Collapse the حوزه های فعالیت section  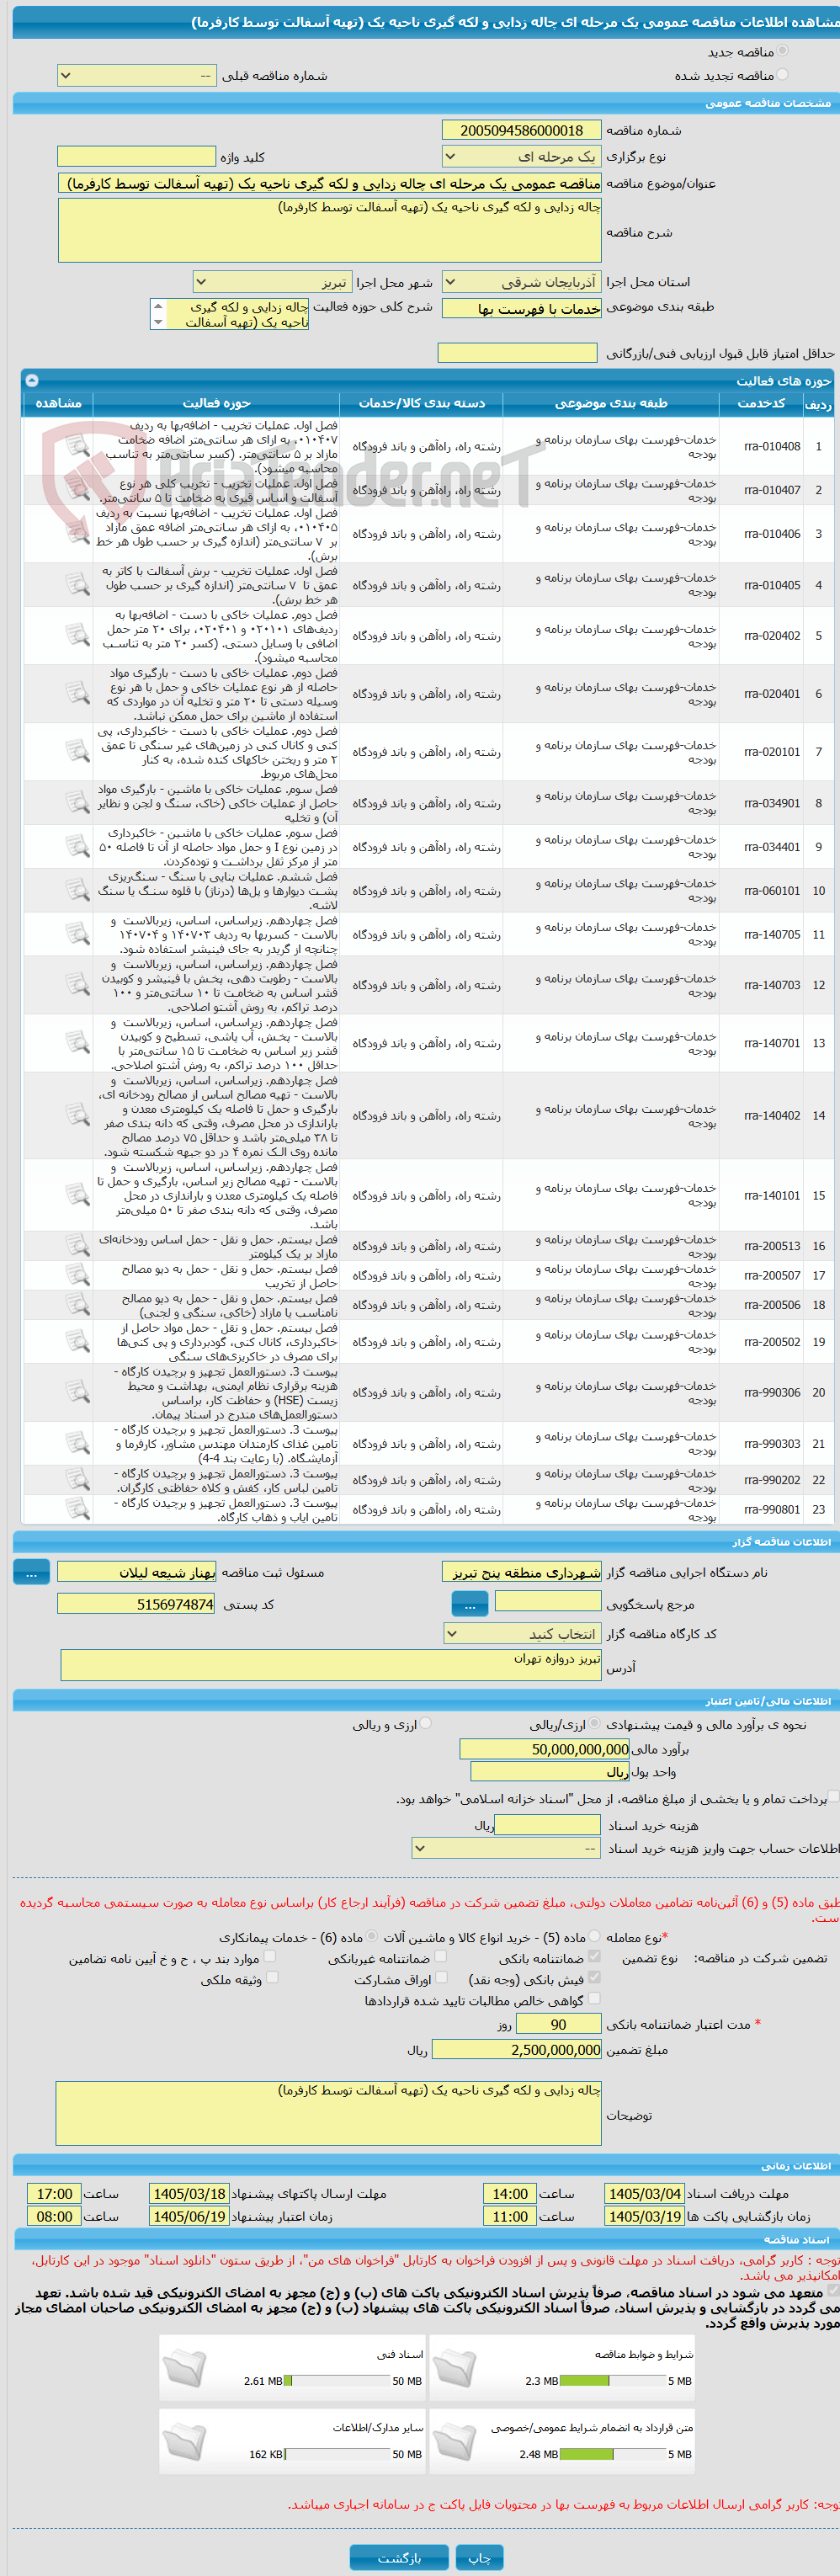click(x=31, y=380)
